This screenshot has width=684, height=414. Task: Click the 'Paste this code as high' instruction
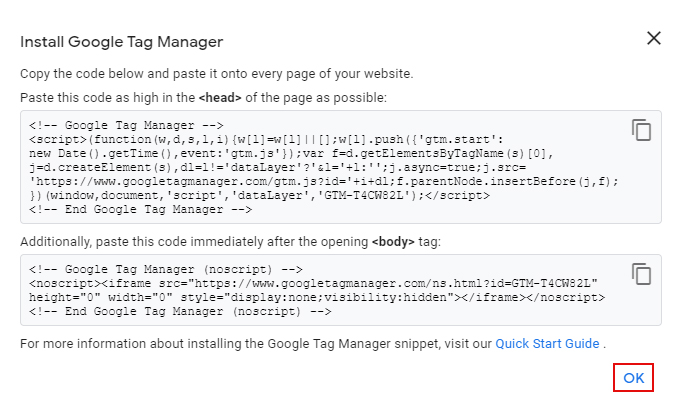(203, 98)
